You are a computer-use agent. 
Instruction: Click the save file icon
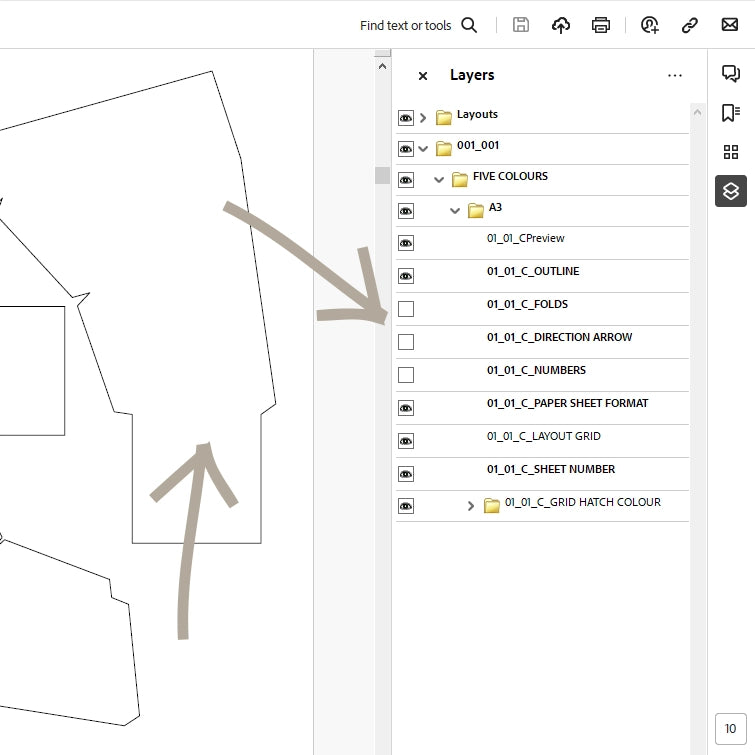(x=521, y=25)
